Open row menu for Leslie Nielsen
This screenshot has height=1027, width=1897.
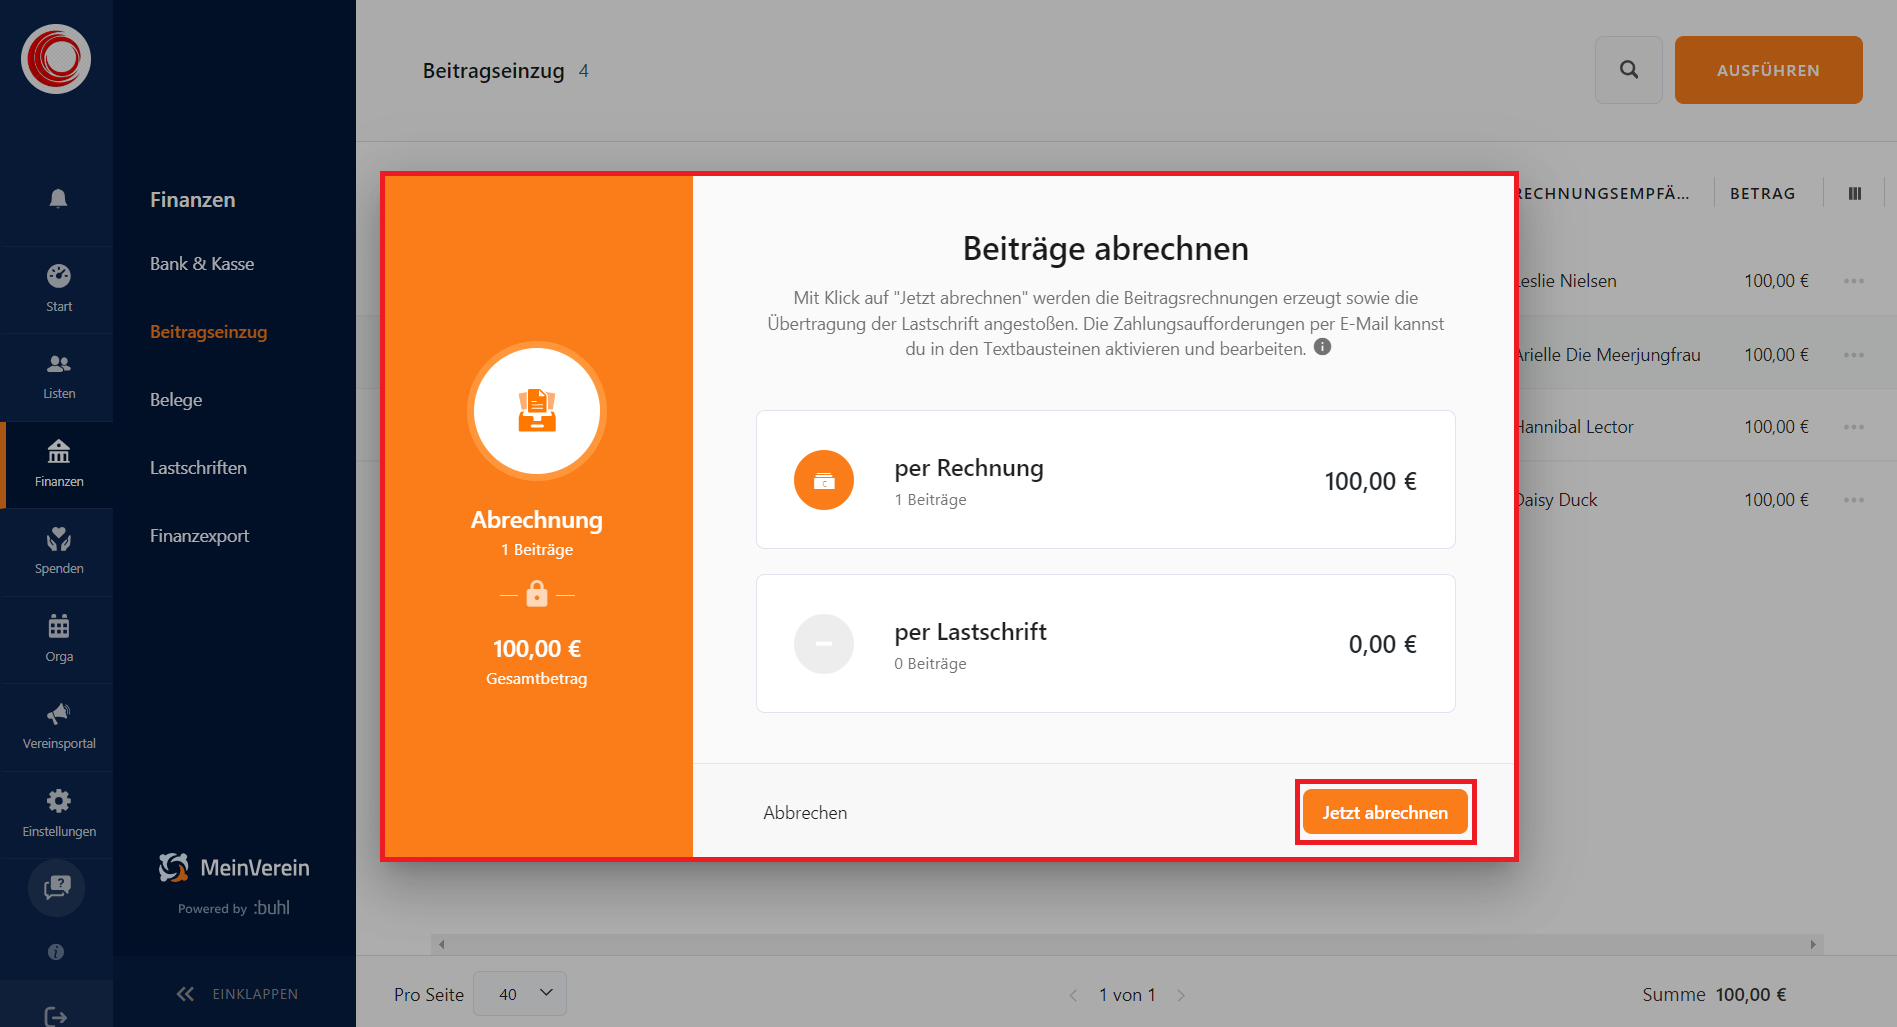click(x=1854, y=281)
